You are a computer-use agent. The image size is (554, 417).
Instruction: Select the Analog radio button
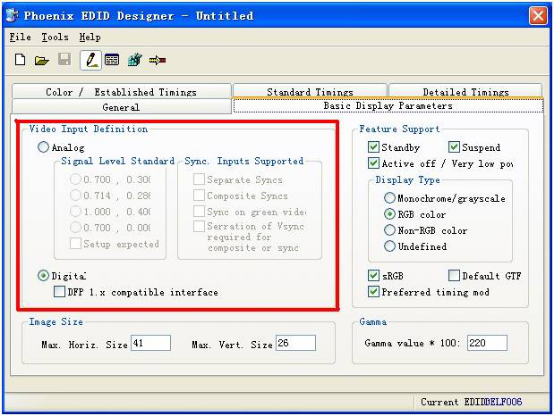pyautogui.click(x=43, y=147)
